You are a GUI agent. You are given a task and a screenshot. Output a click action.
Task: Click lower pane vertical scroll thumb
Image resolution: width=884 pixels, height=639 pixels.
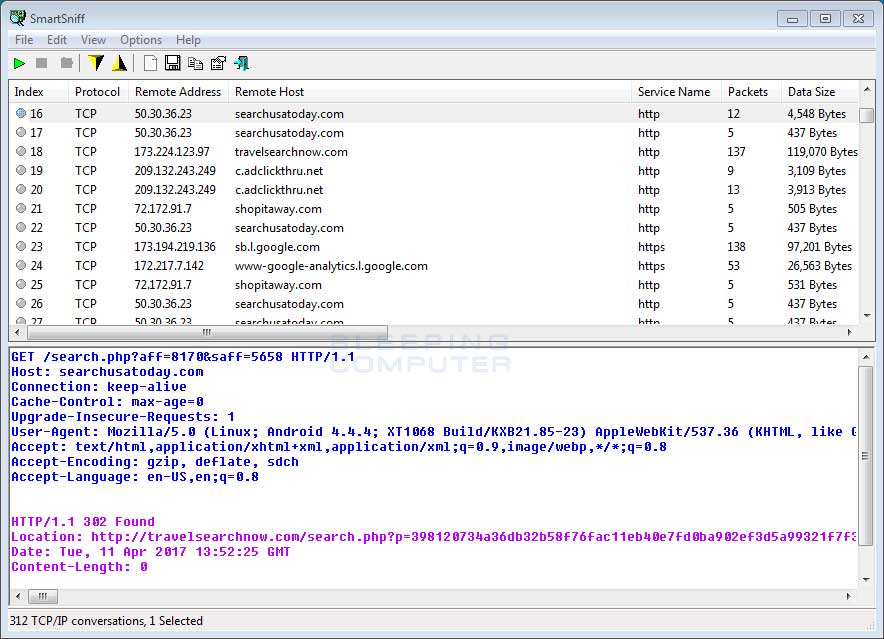point(866,456)
